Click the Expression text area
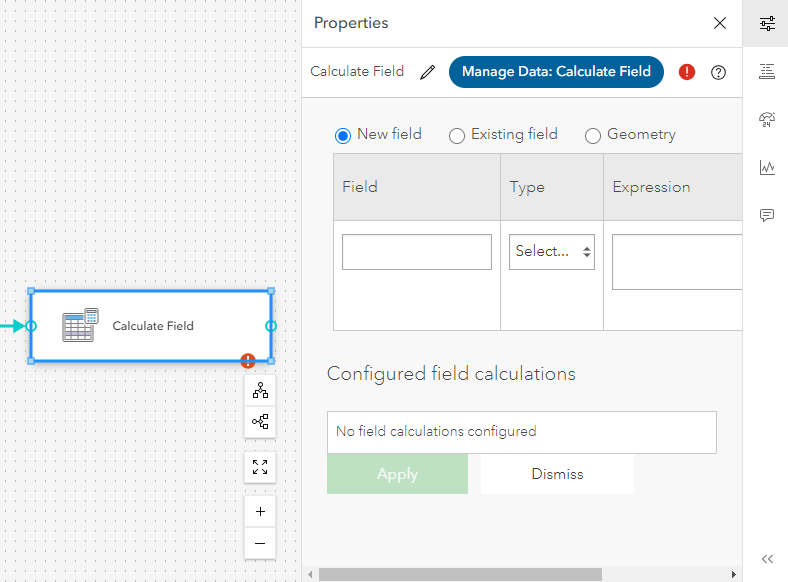 (x=677, y=262)
